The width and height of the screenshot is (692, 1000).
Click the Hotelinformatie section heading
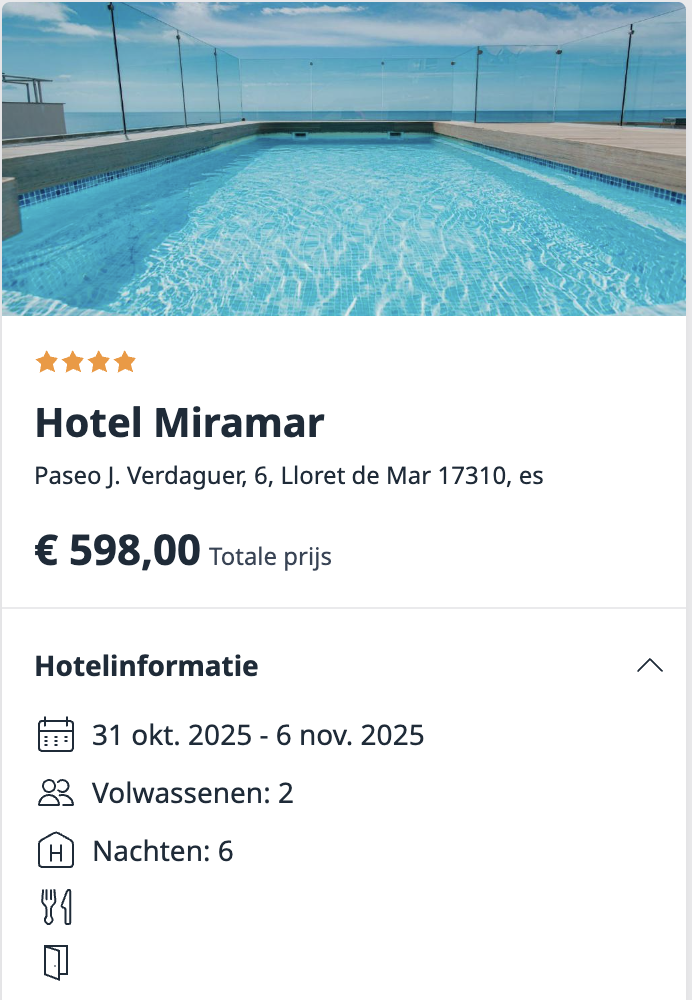pyautogui.click(x=146, y=666)
